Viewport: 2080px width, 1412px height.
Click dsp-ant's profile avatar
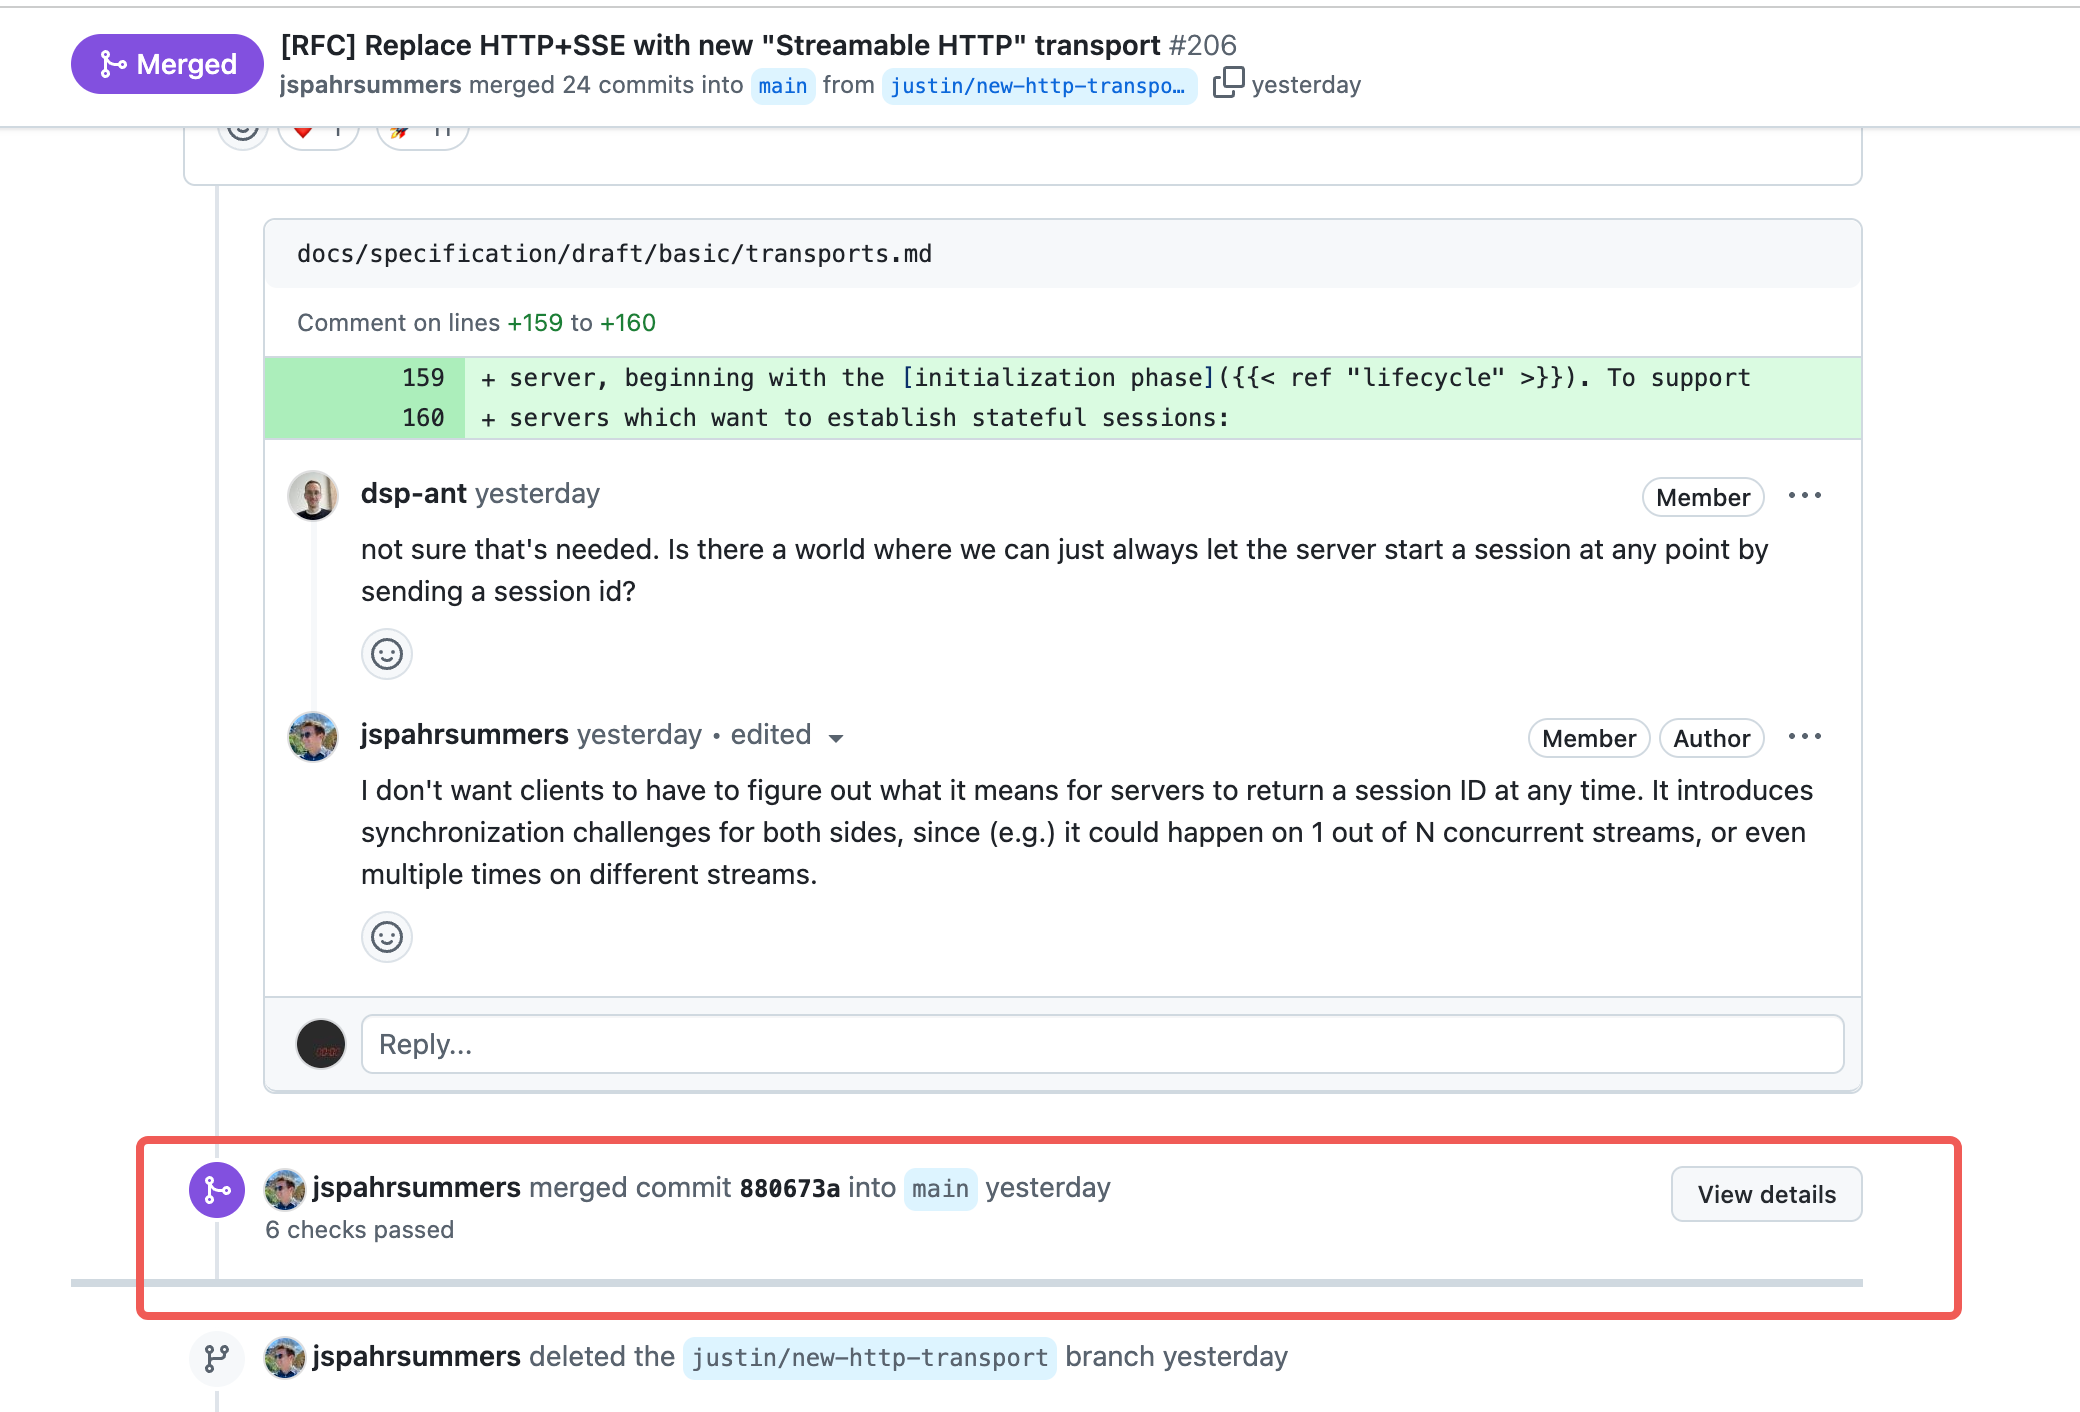313,495
